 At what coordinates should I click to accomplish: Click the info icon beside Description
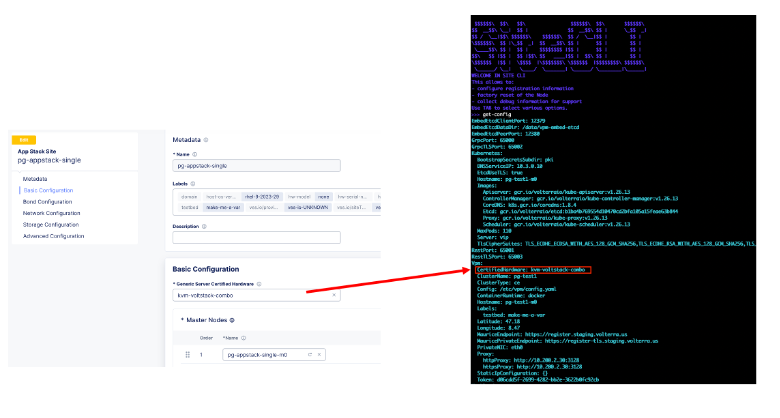point(203,226)
